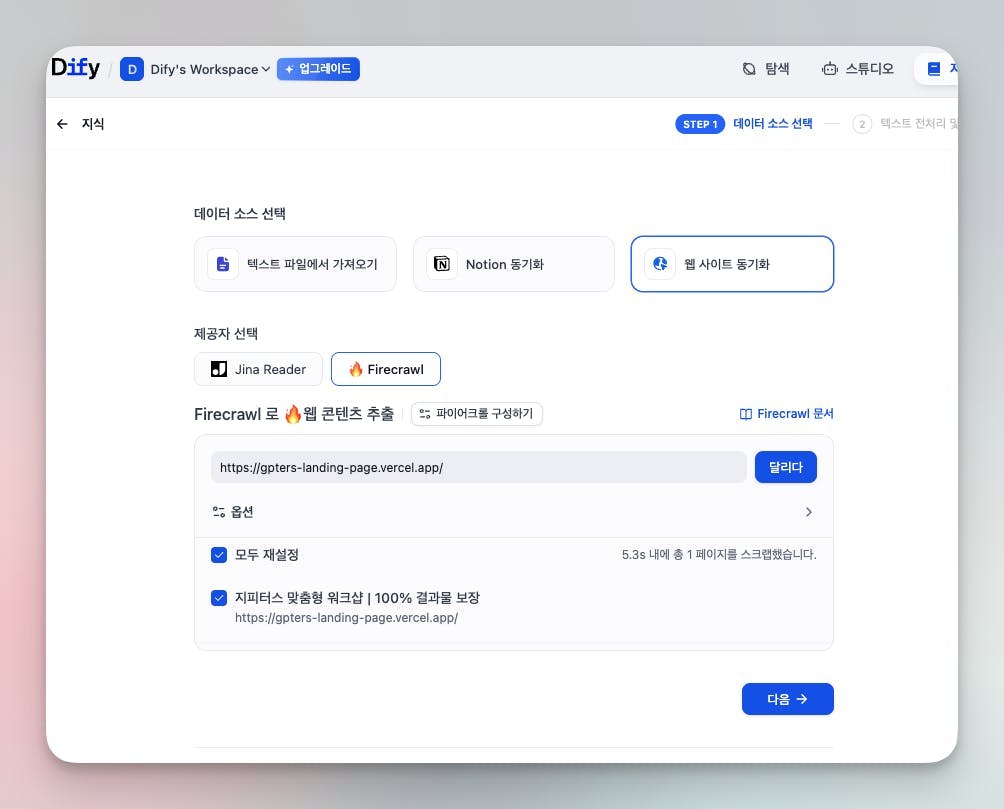Select the knowledge book icon tab
This screenshot has width=1004, height=809.
coord(934,69)
